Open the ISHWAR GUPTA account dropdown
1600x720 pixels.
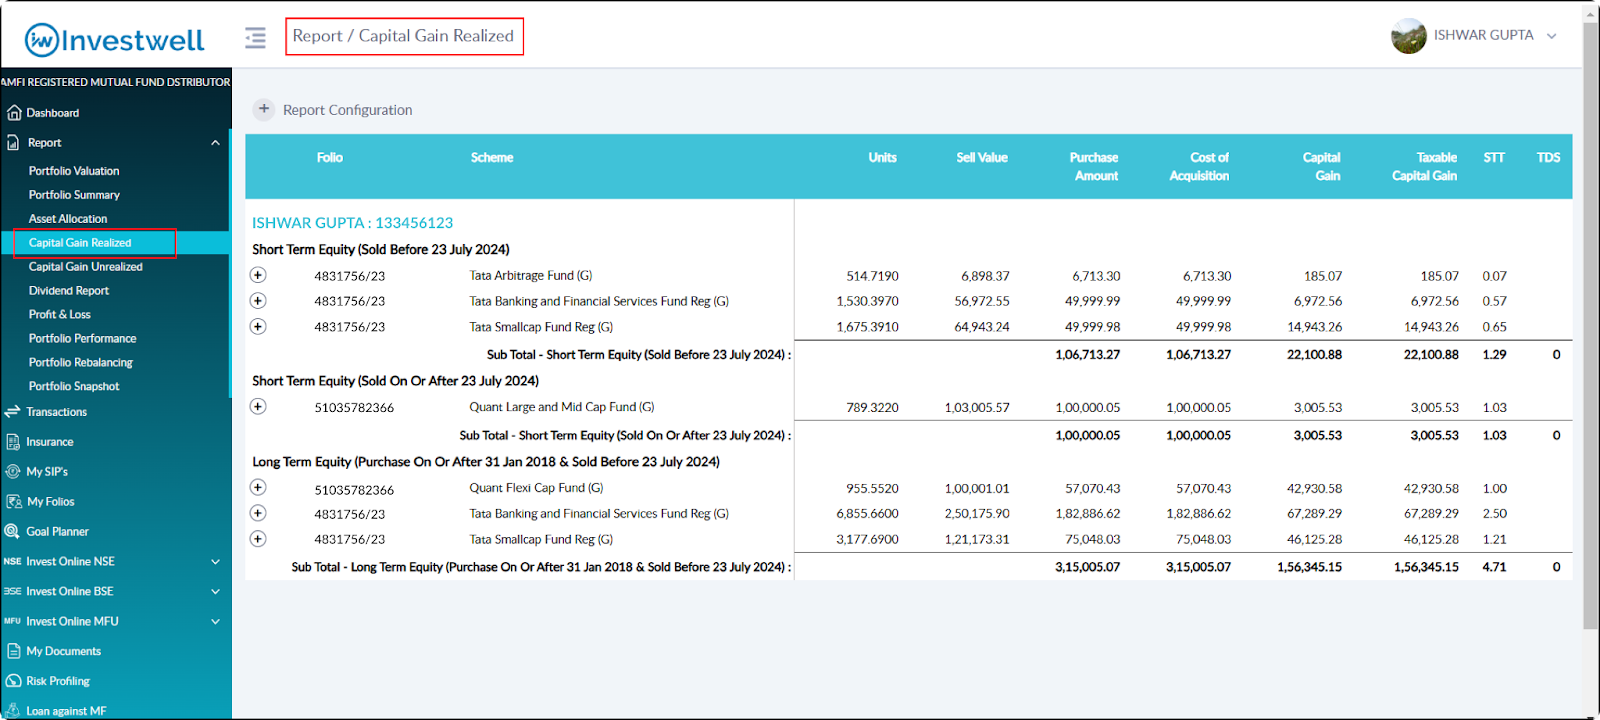point(1551,36)
